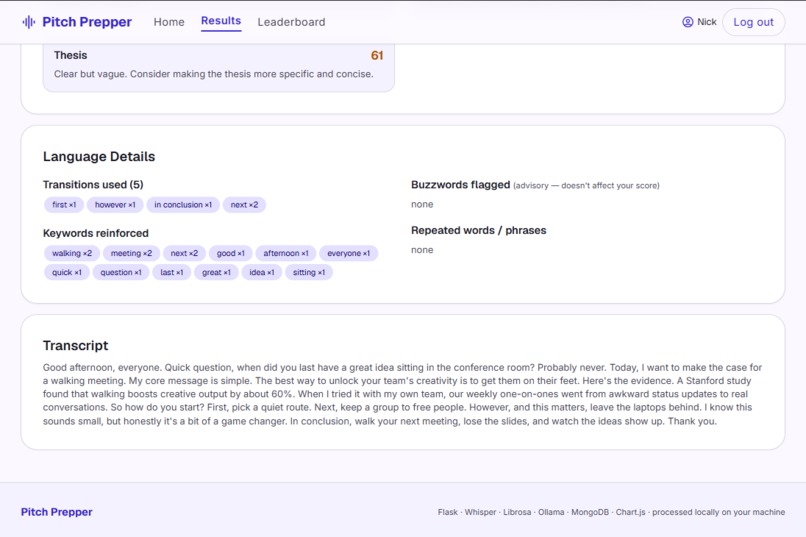The width and height of the screenshot is (806, 537).
Task: Log out using the Log out button
Action: click(x=753, y=22)
